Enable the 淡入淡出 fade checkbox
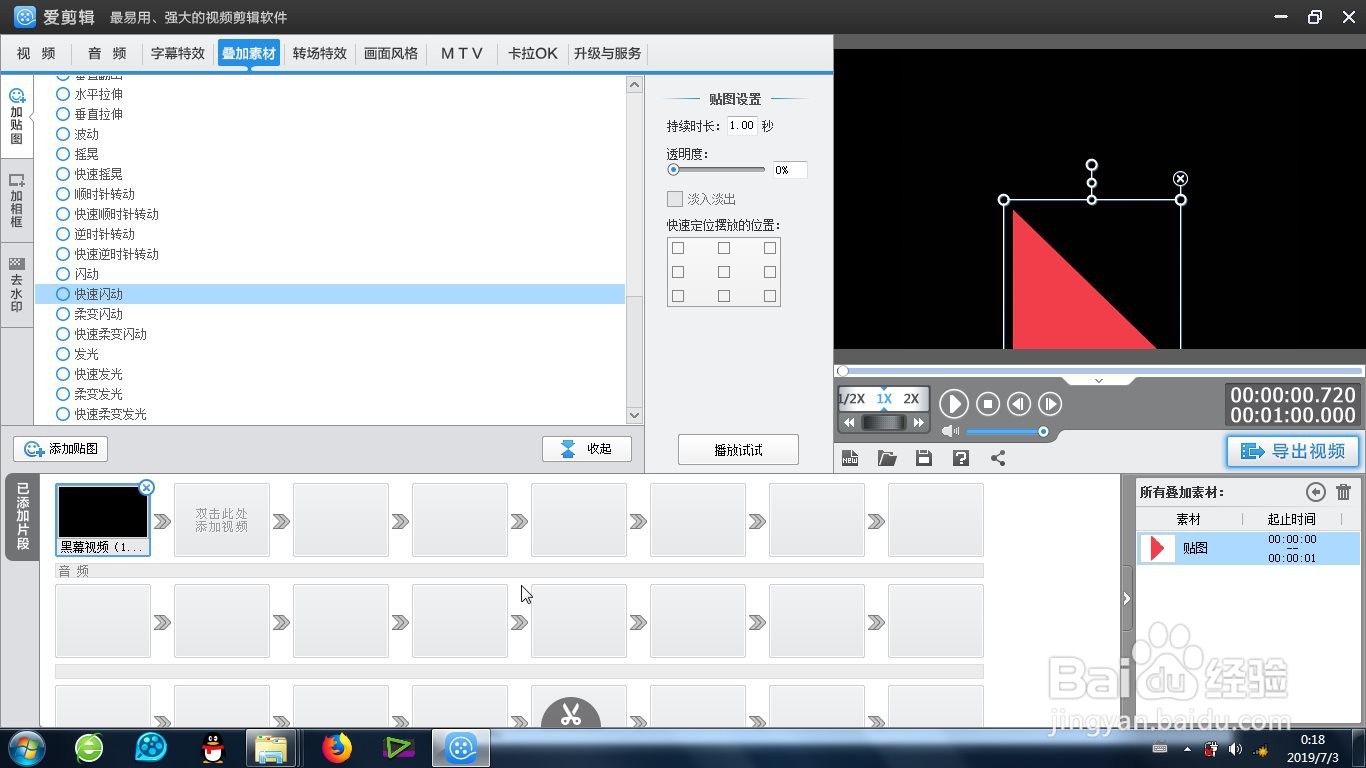The width and height of the screenshot is (1366, 768). click(x=674, y=198)
